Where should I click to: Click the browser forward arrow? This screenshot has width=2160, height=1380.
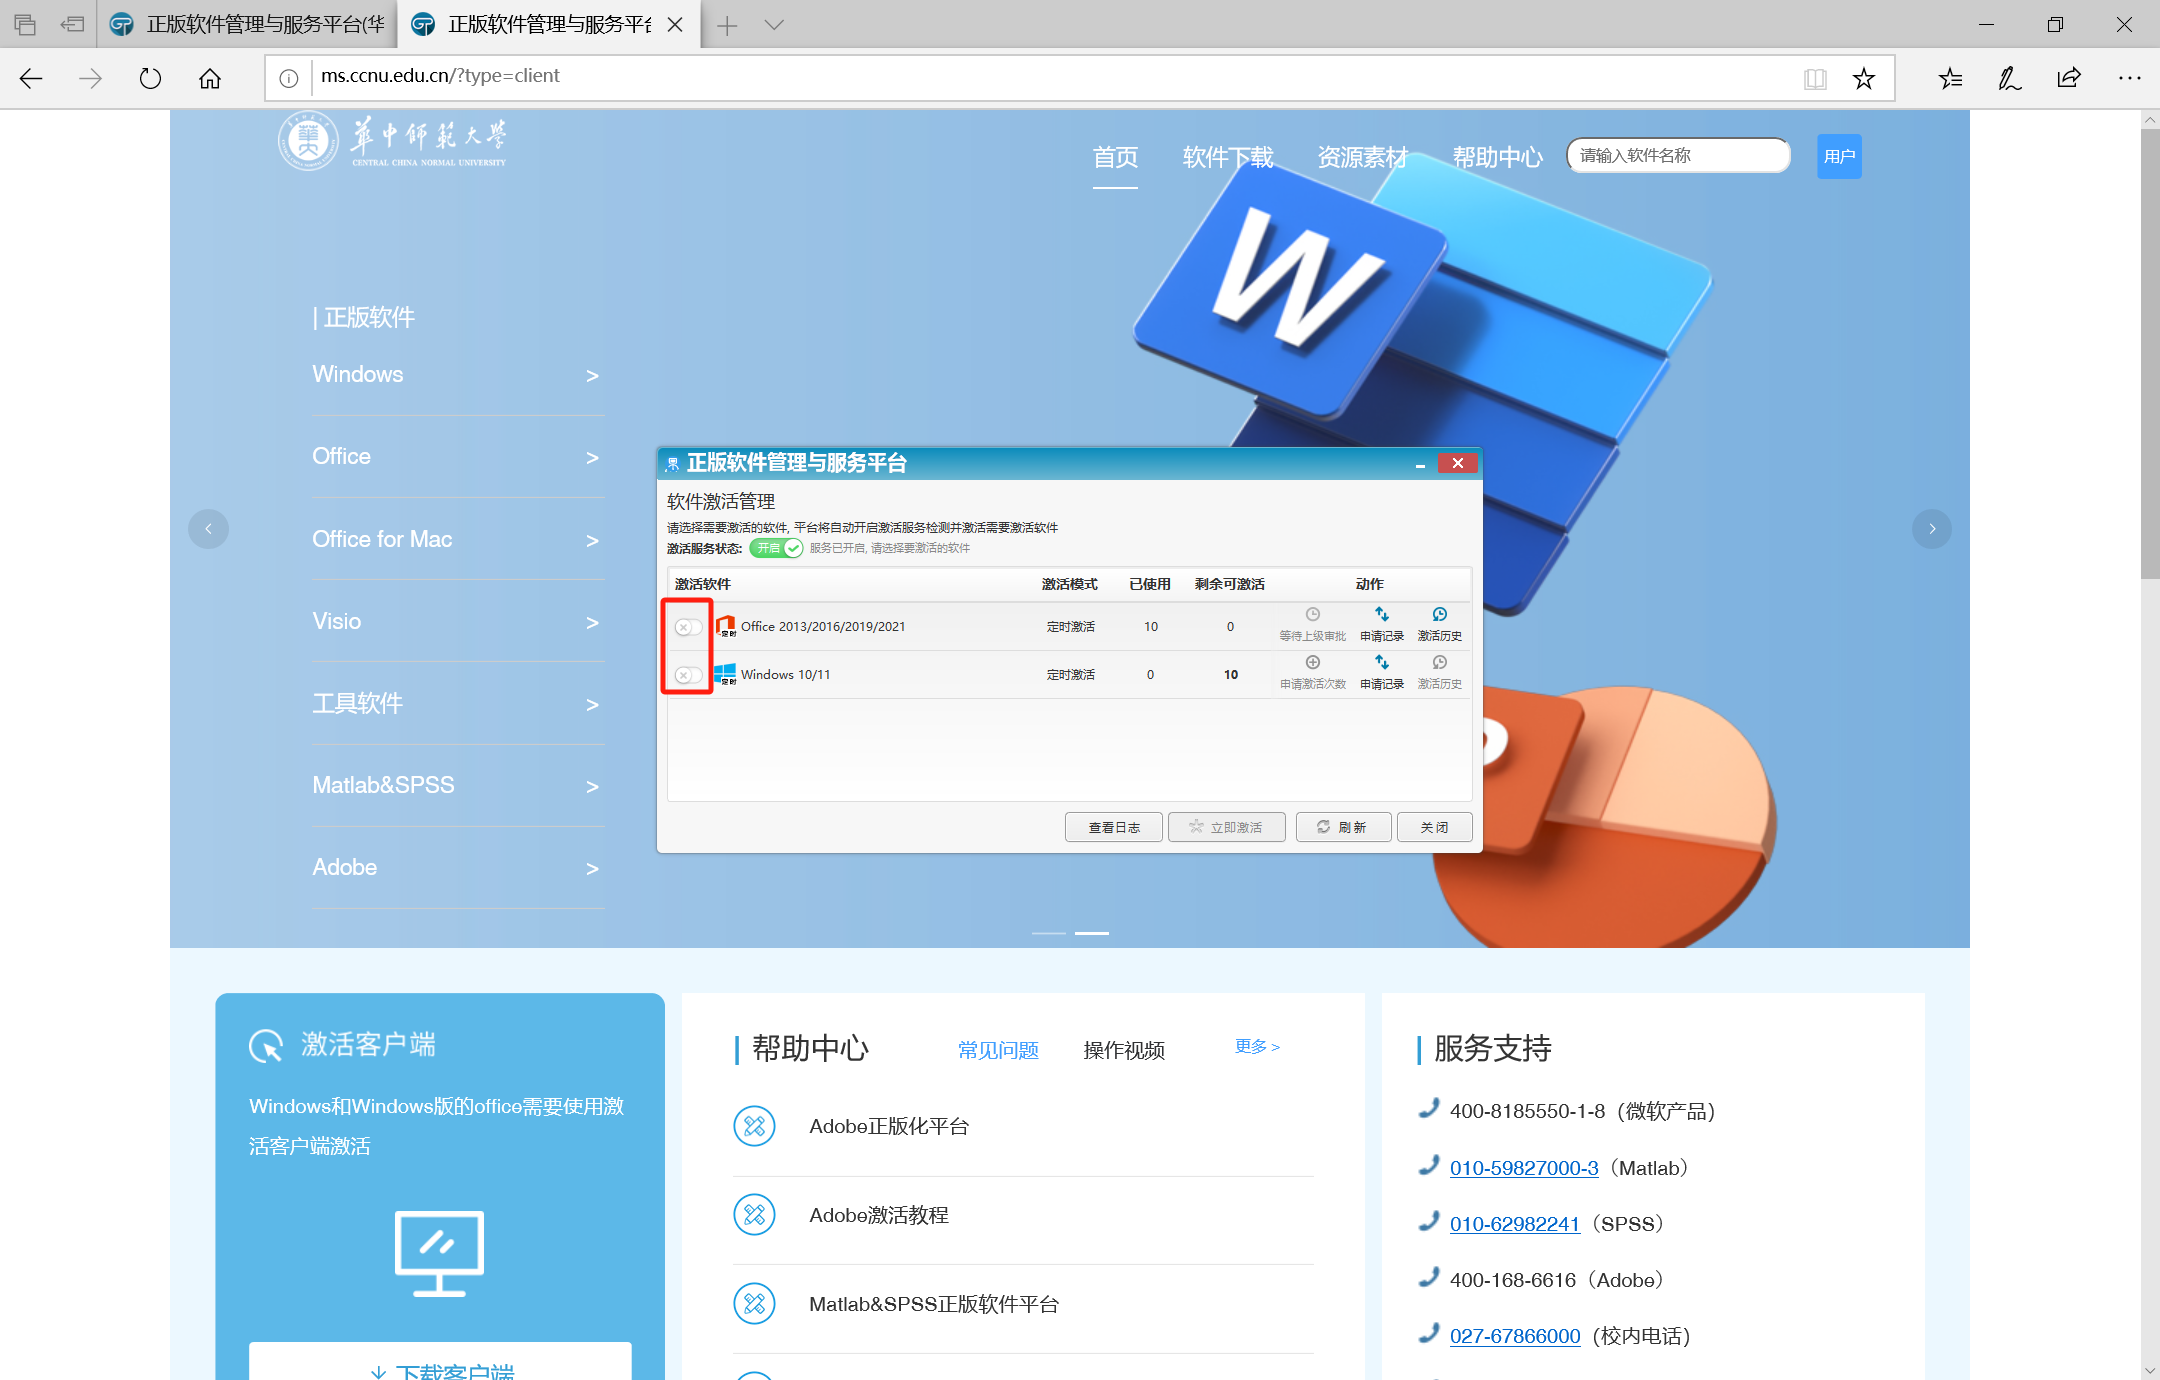pyautogui.click(x=91, y=78)
